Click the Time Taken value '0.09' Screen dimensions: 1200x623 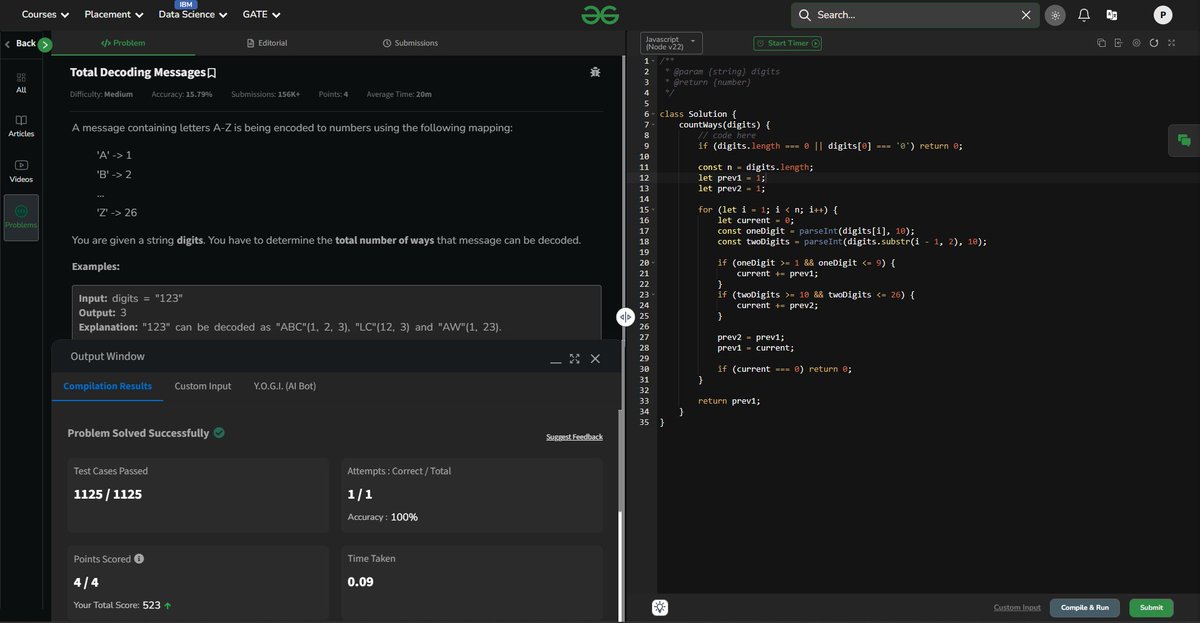(360, 581)
